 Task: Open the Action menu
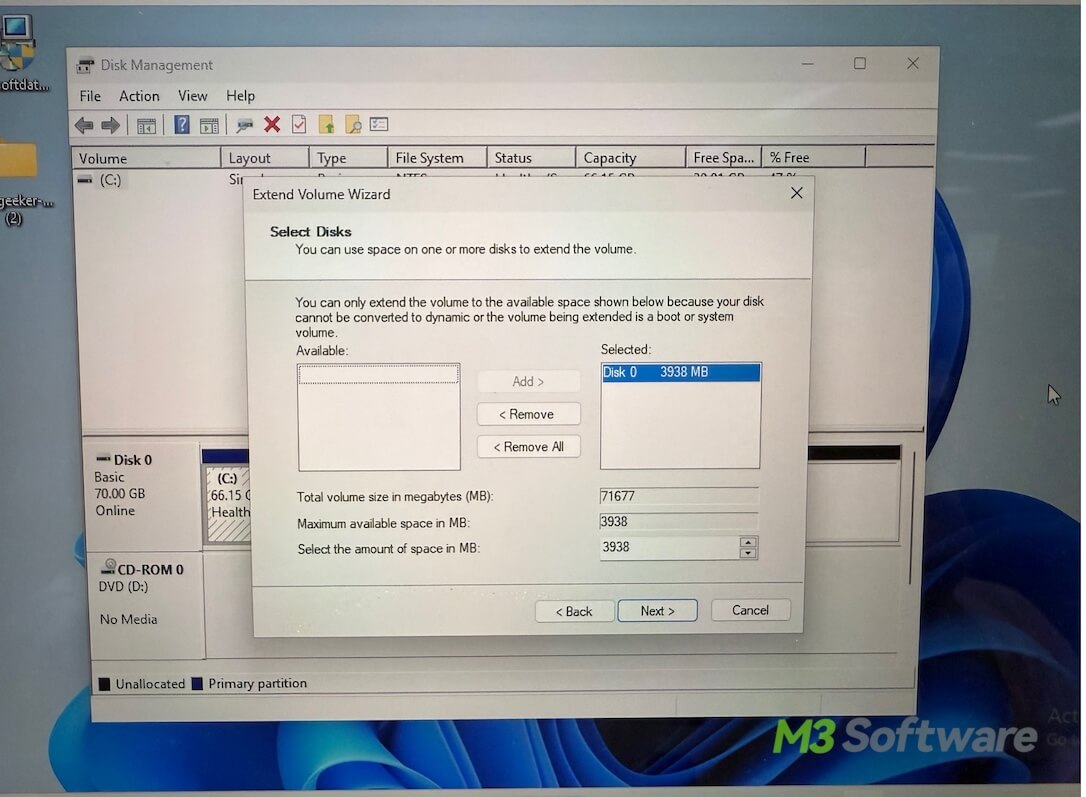[139, 96]
